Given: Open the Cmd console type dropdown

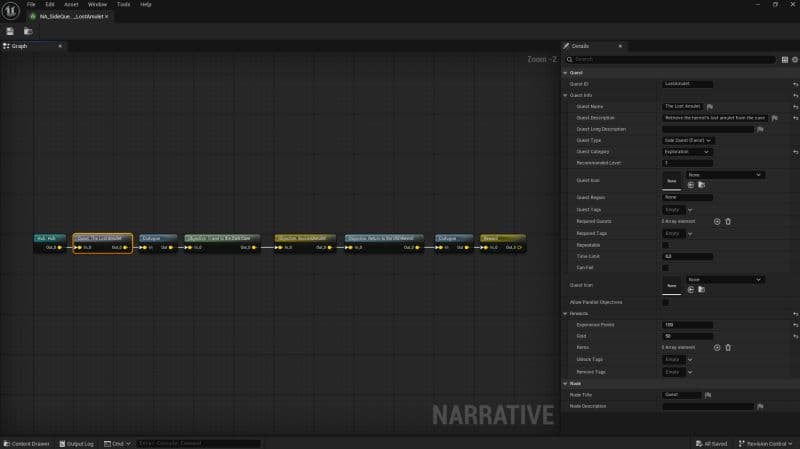Looking at the screenshot, I should click(117, 444).
